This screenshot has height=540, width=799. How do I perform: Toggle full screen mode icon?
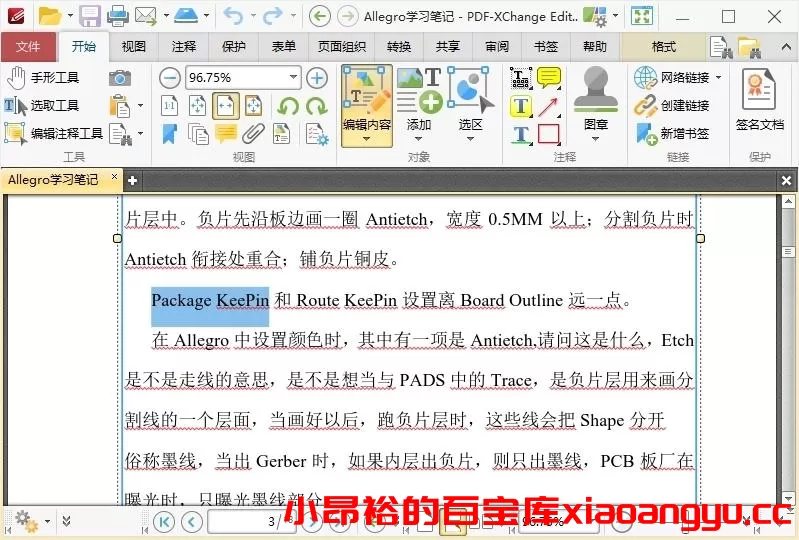click(642, 16)
